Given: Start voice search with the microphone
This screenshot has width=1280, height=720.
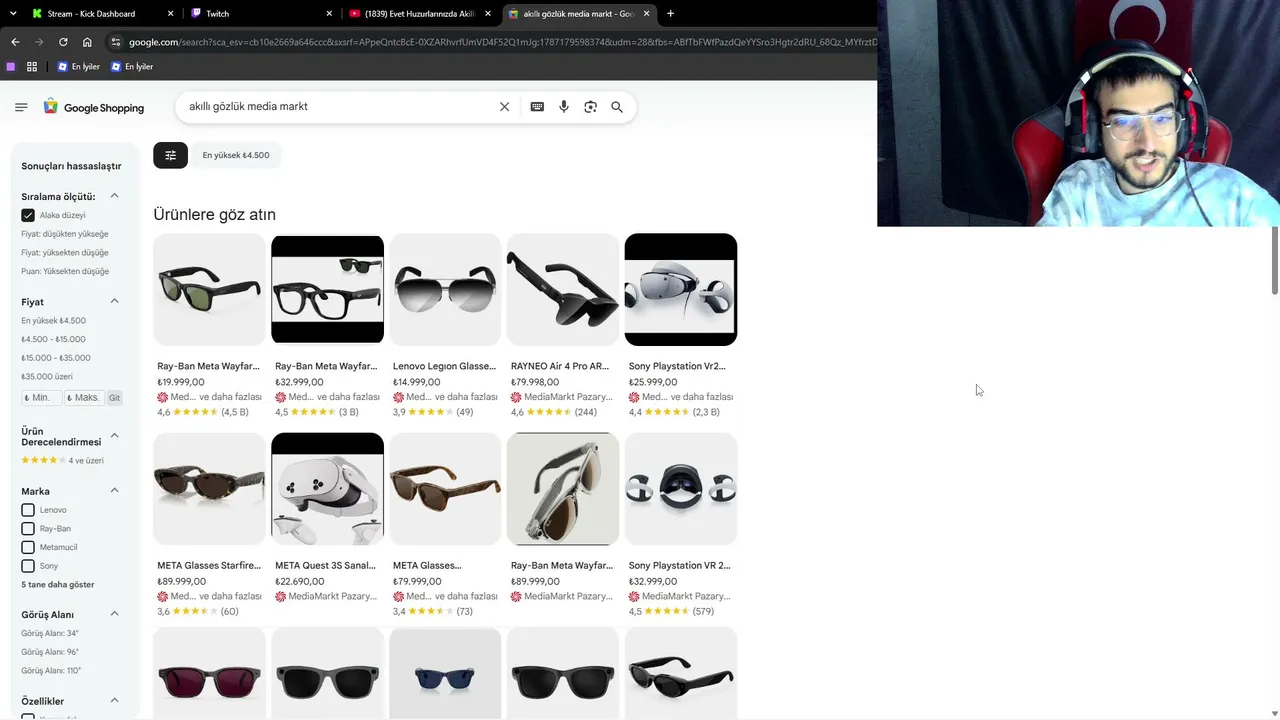Looking at the screenshot, I should 564,107.
